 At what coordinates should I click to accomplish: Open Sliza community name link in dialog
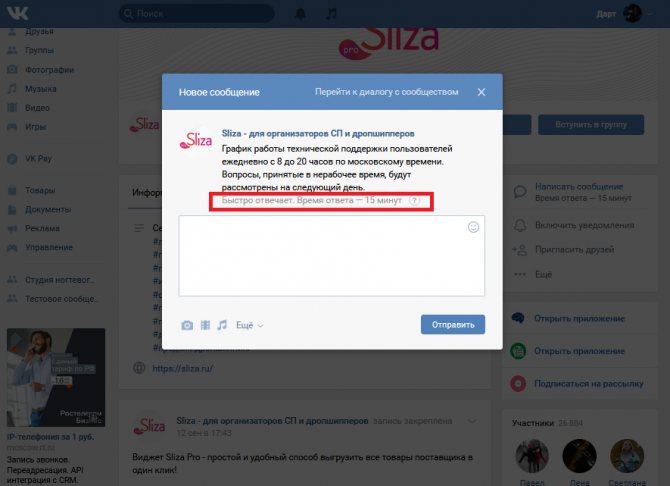click(318, 133)
